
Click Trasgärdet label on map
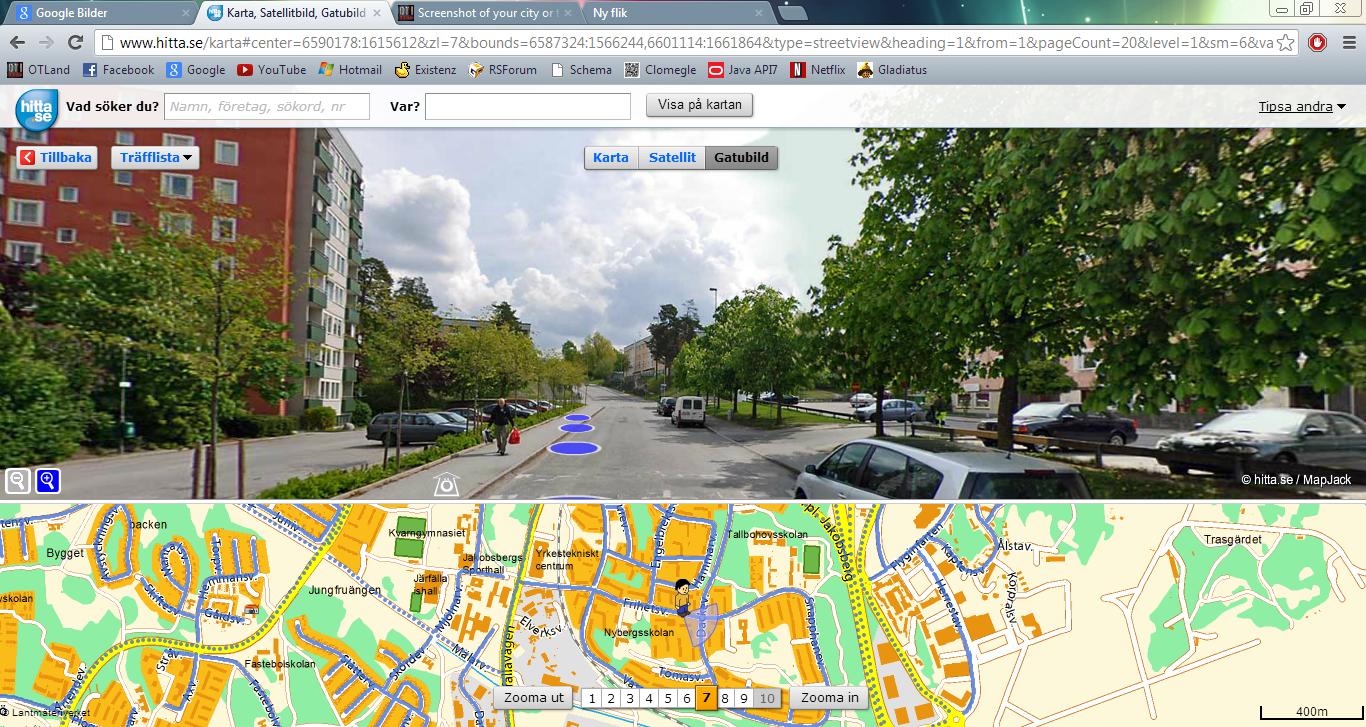coord(1233,539)
